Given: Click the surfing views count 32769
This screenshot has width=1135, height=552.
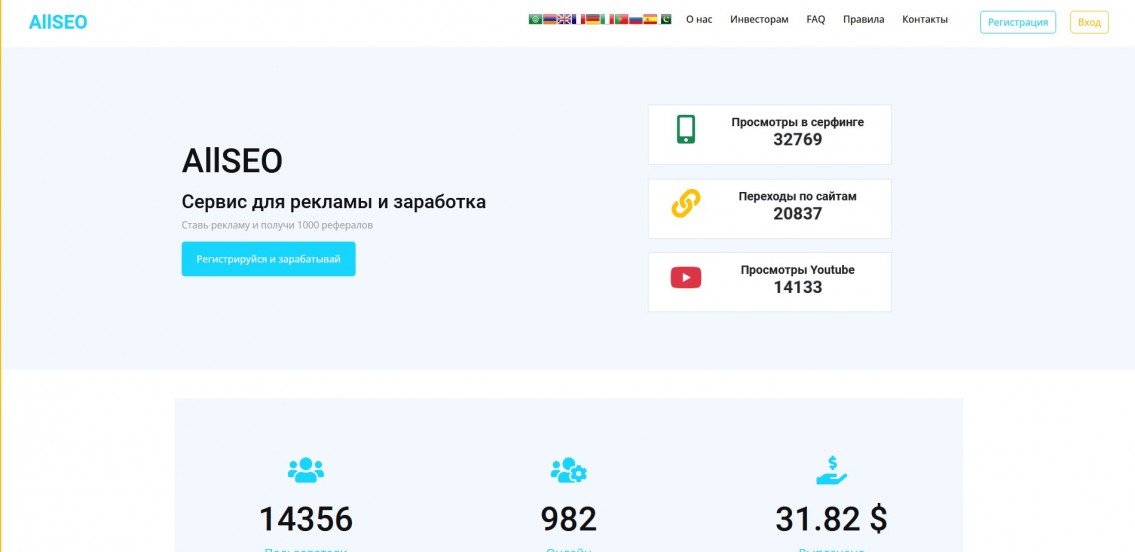Looking at the screenshot, I should (798, 140).
